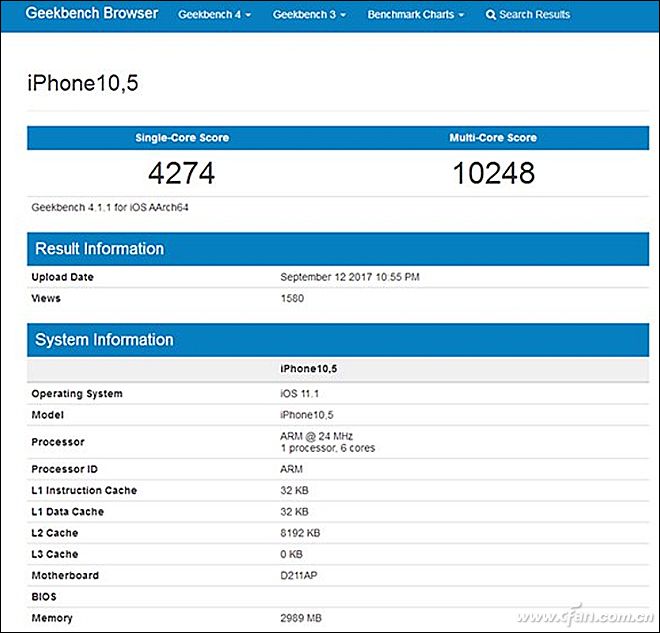Select the iPhone10,5 page title
The width and height of the screenshot is (660, 633).
(x=83, y=83)
